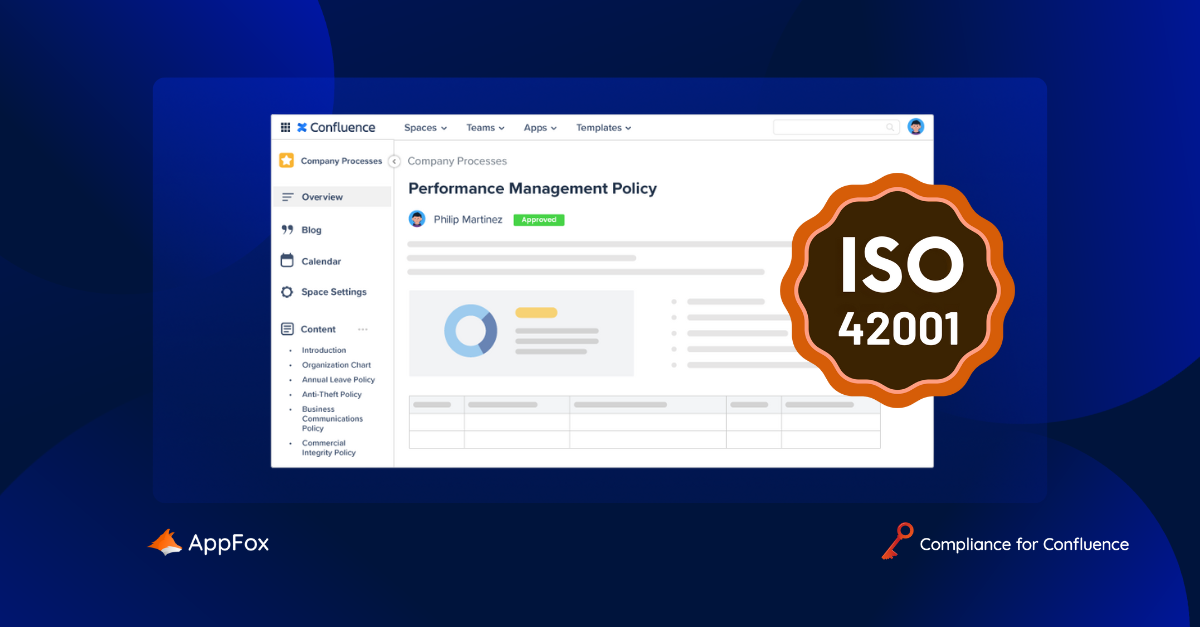Open Space Settings gear icon
The width and height of the screenshot is (1200, 627).
coord(287,292)
